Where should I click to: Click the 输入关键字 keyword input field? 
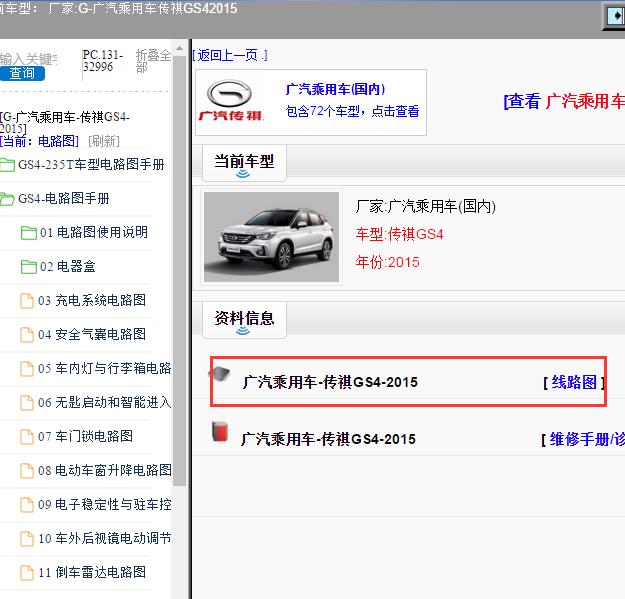coord(29,59)
